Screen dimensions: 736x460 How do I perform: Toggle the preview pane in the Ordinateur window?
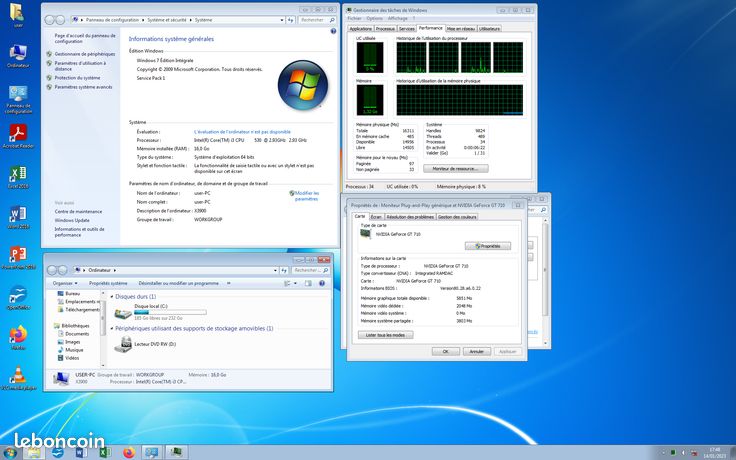tap(308, 284)
